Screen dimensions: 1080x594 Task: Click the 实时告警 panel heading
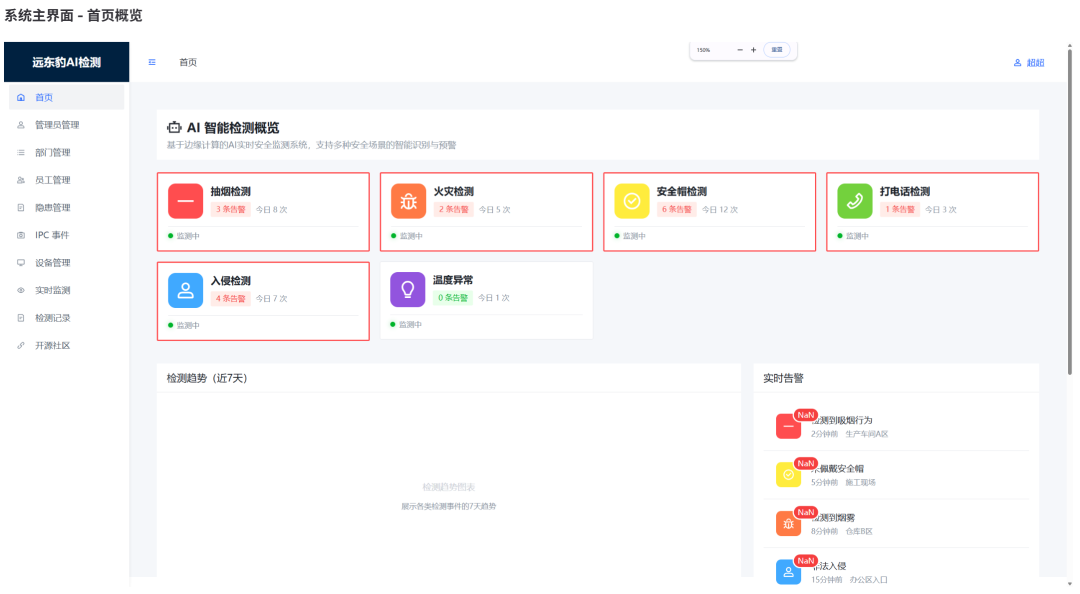[783, 378]
